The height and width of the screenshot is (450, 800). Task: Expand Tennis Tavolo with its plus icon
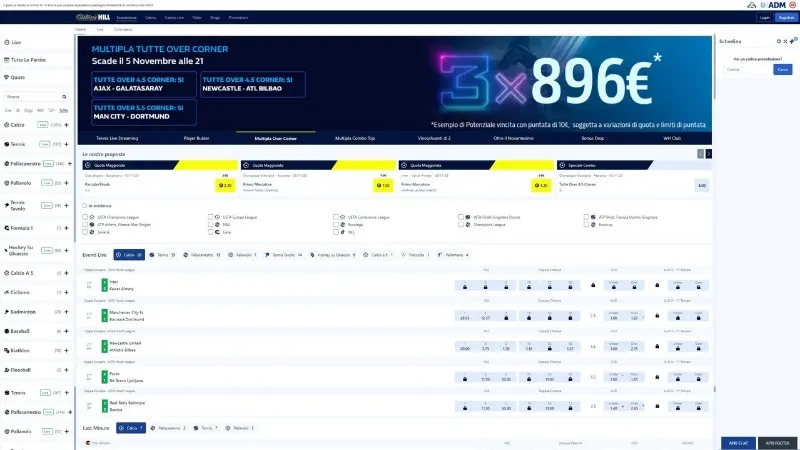(x=66, y=206)
